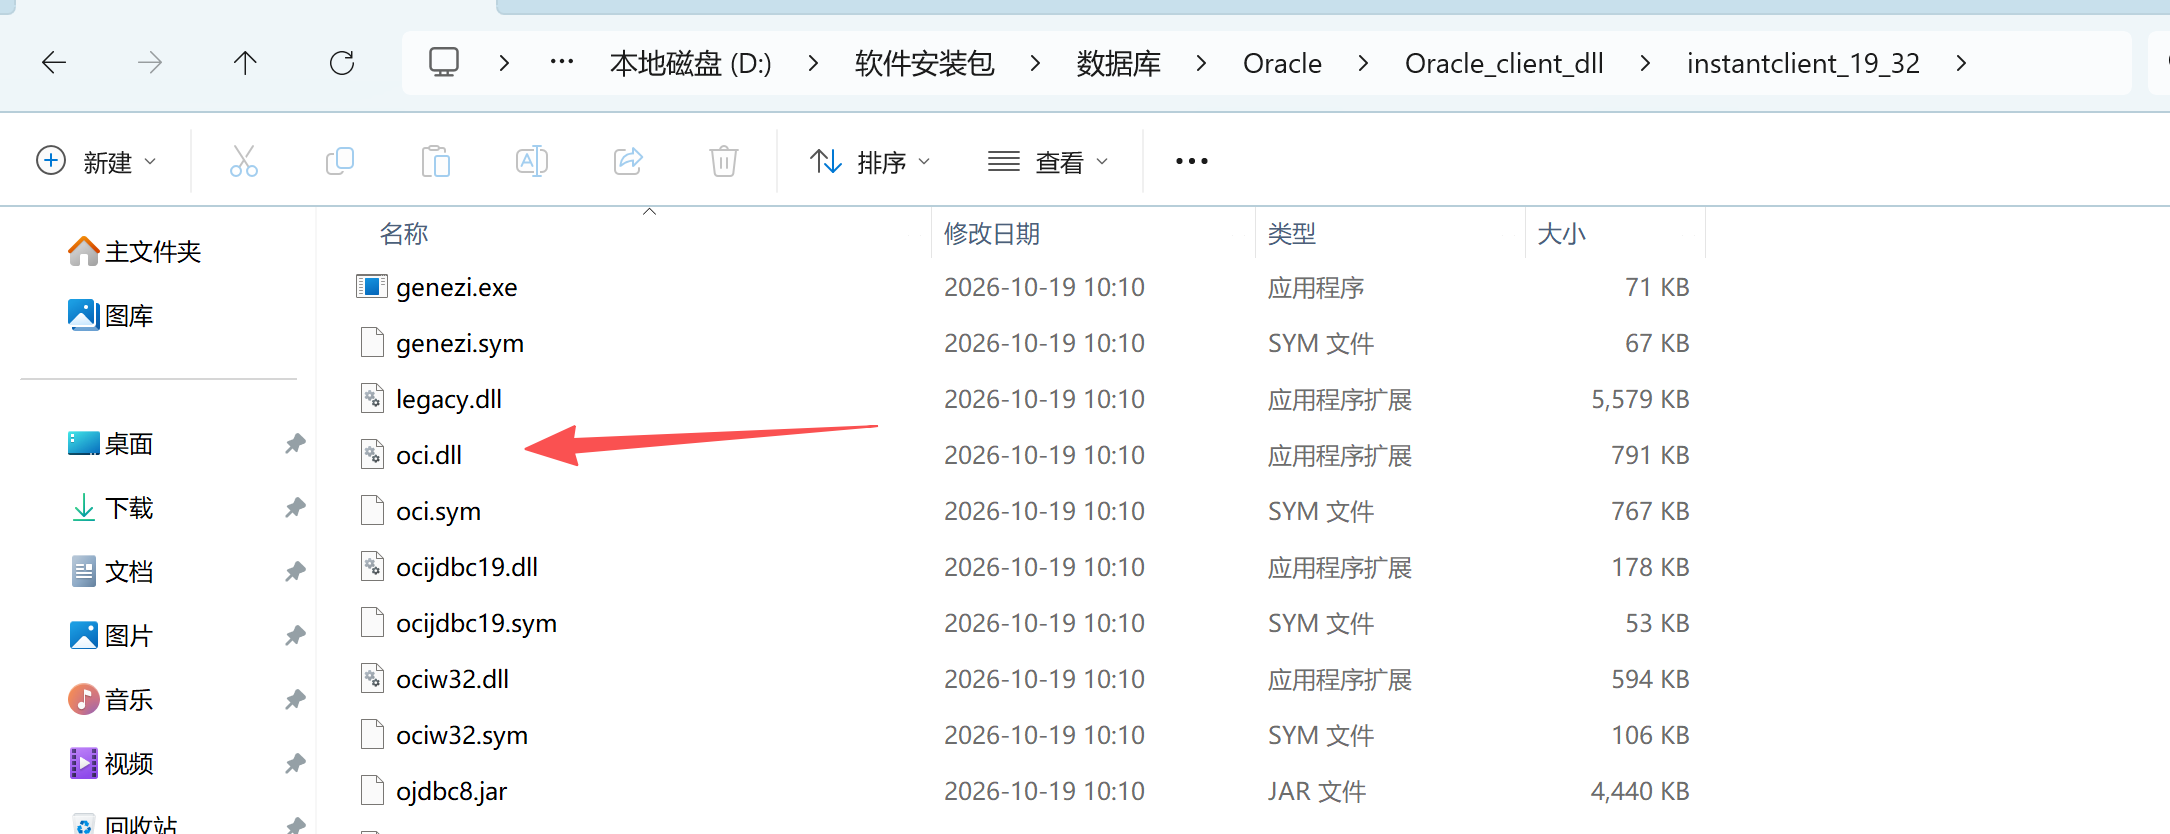Click the ojdbc8.jar file icon
This screenshot has height=834, width=2170.
click(x=372, y=791)
